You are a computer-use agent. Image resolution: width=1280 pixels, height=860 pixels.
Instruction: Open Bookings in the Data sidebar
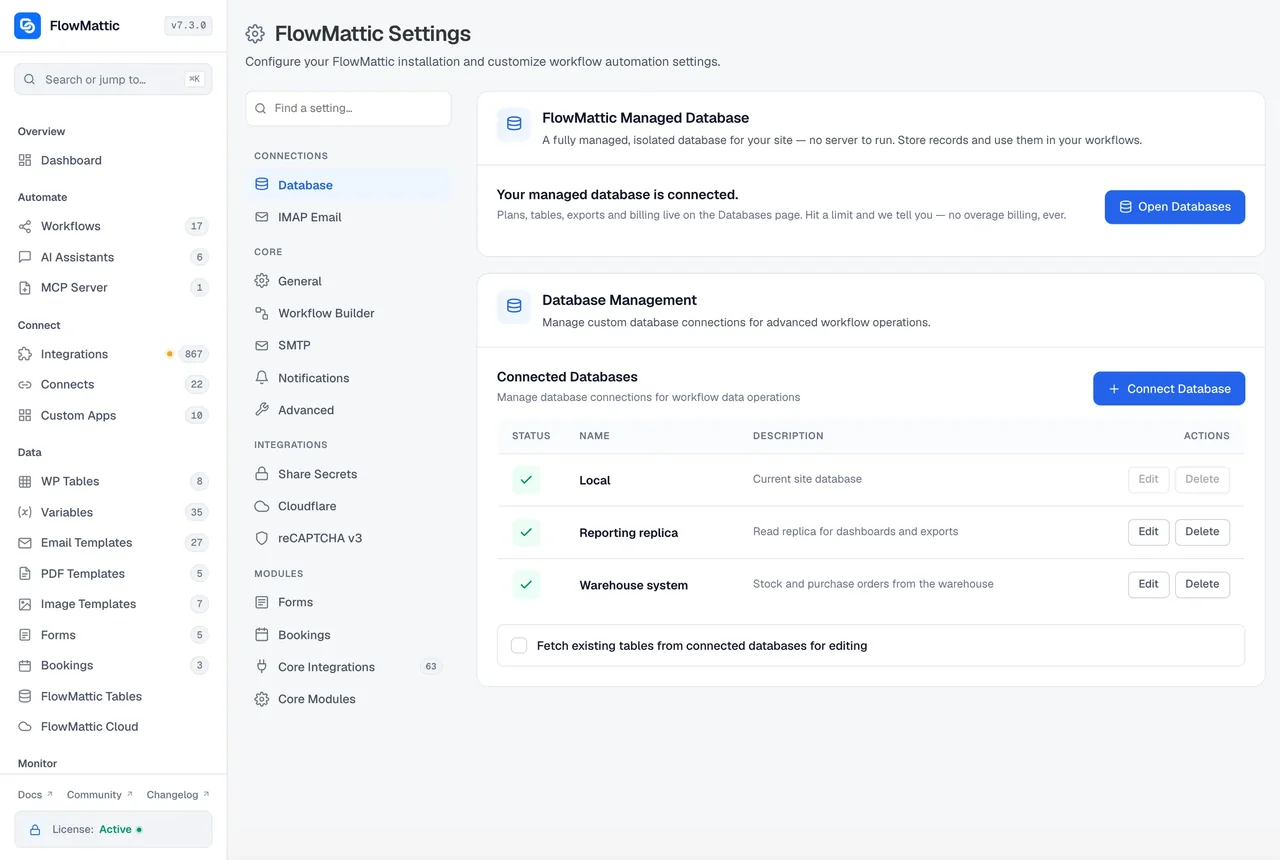113,665
